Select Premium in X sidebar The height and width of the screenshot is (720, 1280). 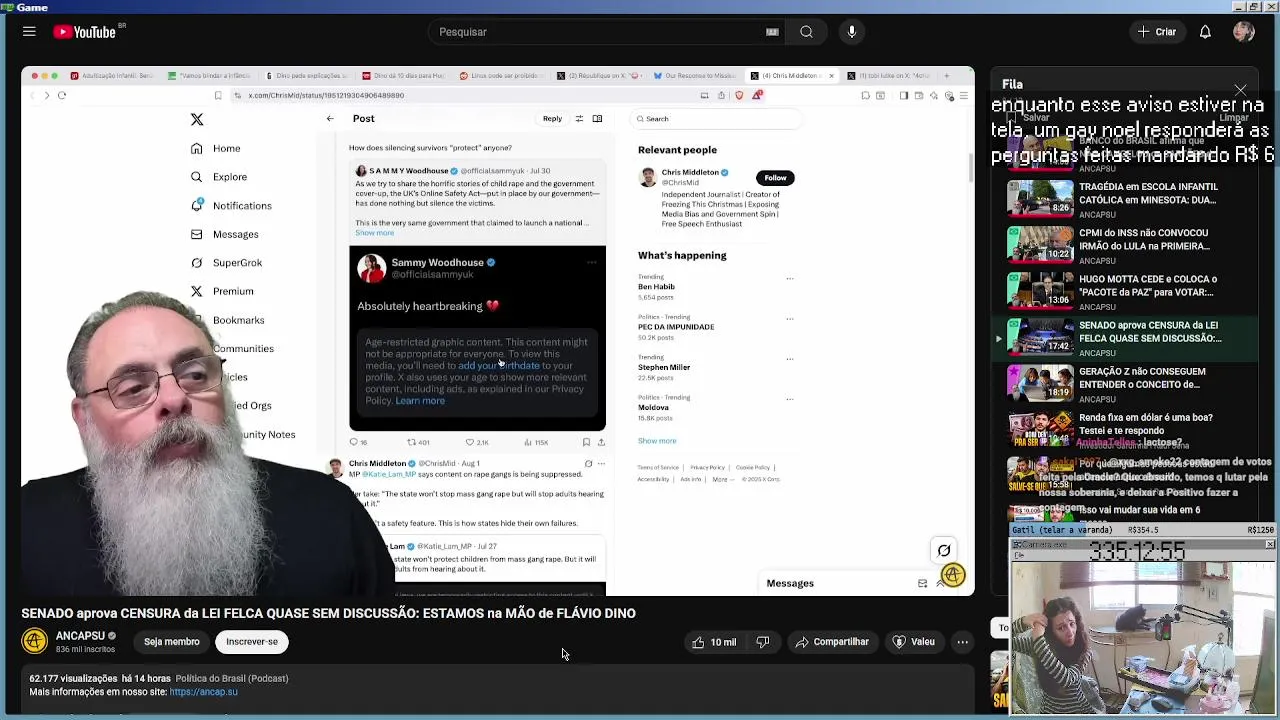click(221, 291)
